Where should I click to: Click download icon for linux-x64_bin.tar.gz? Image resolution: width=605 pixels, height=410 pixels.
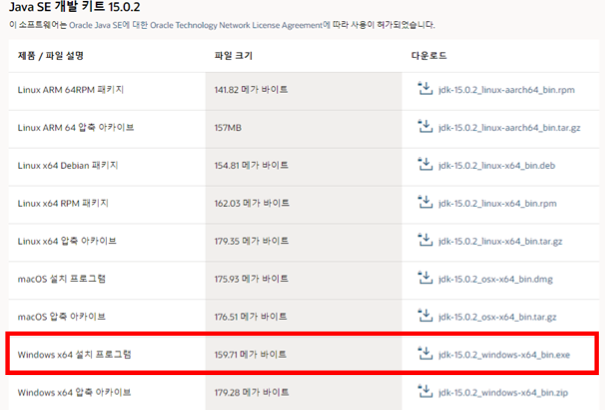[426, 240]
